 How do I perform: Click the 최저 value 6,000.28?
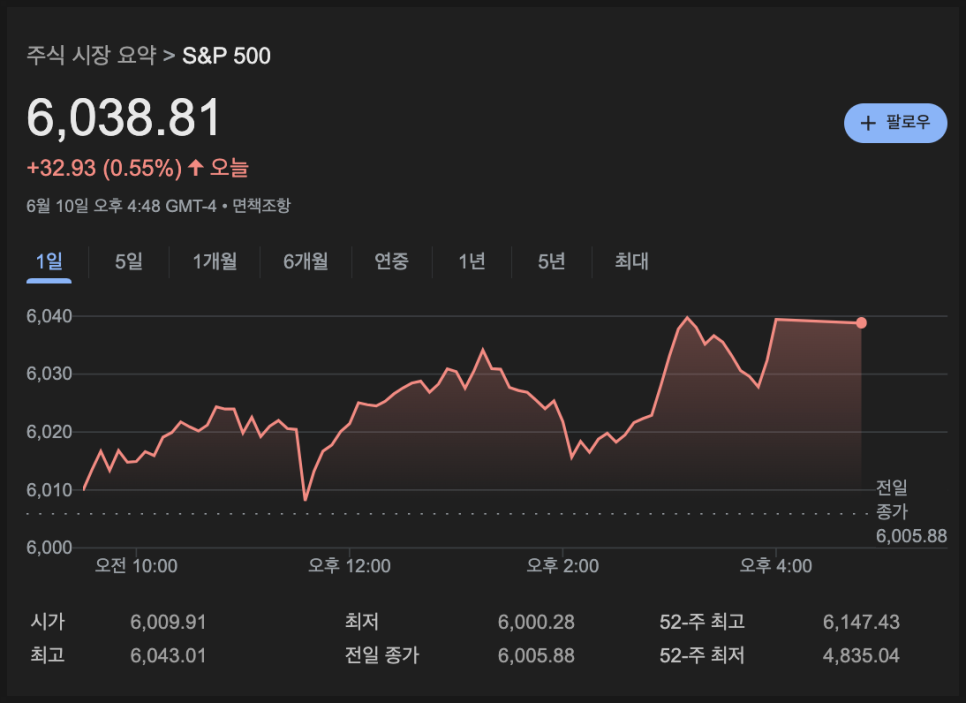[536, 622]
